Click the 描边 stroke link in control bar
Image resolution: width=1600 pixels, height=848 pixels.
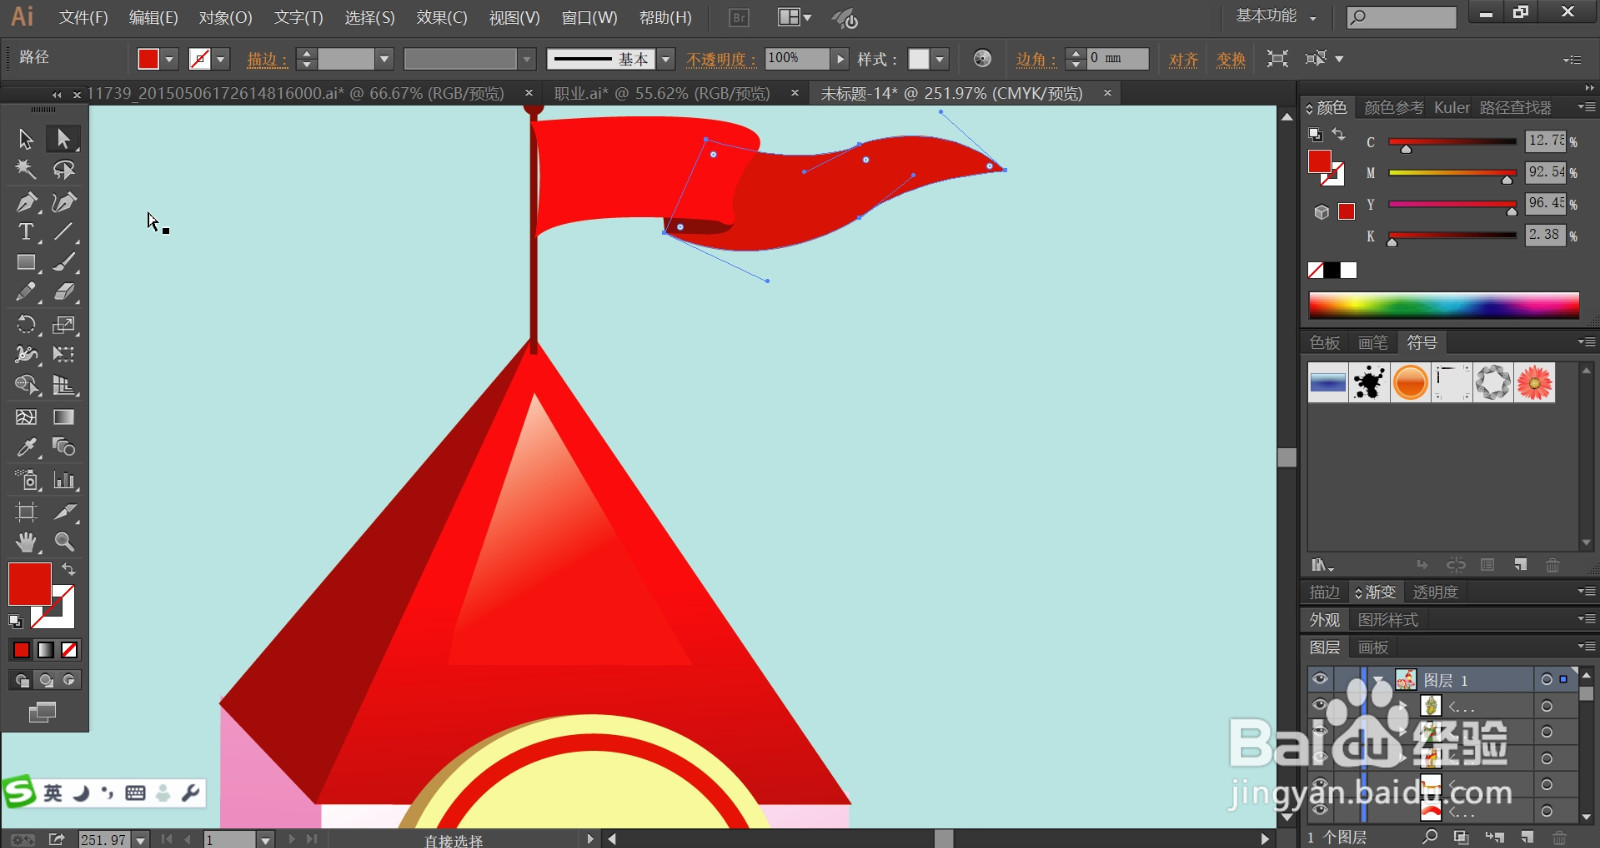[x=266, y=59]
